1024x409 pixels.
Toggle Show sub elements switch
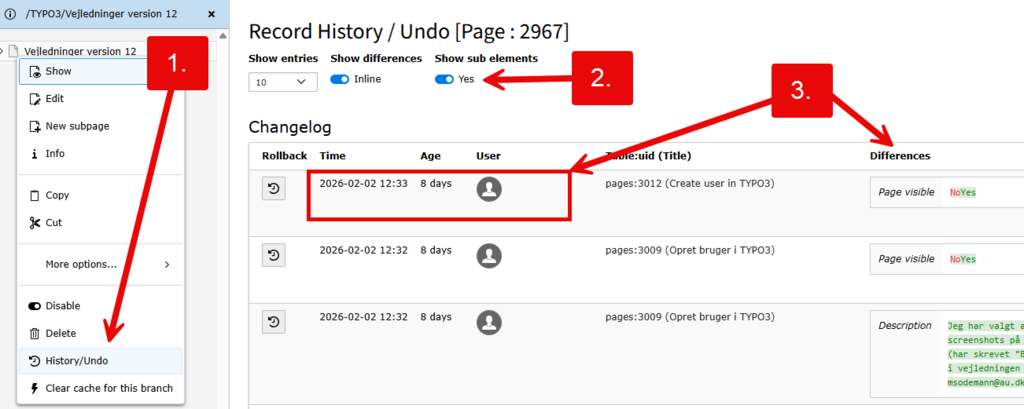[x=444, y=79]
